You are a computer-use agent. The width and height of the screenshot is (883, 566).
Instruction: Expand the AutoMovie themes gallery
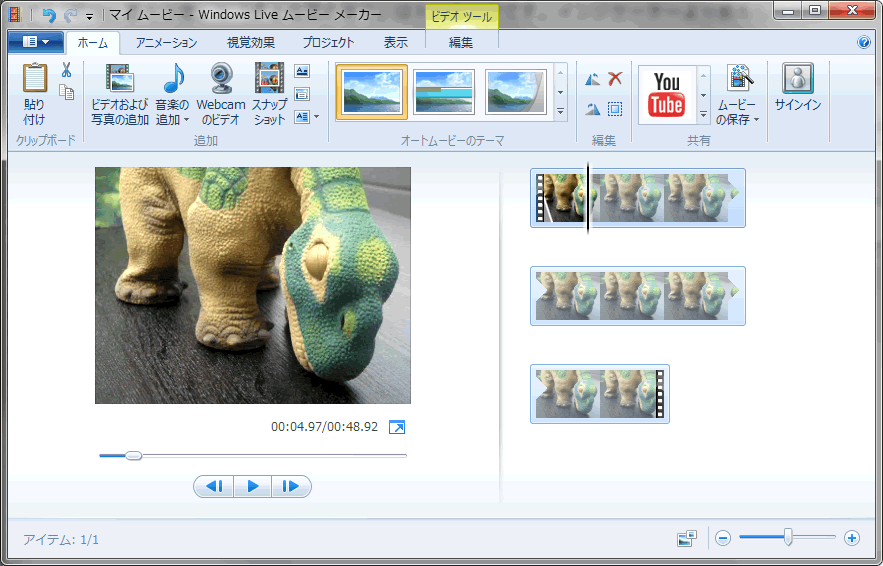[560, 111]
